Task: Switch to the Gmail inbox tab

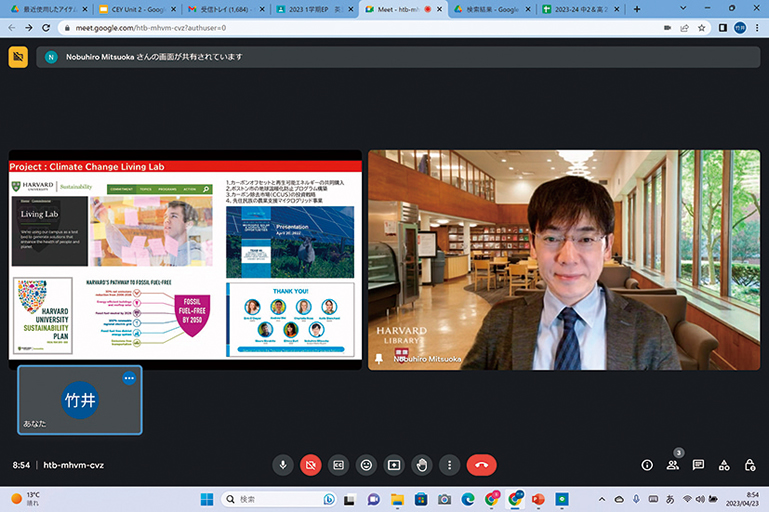Action: pyautogui.click(x=225, y=9)
